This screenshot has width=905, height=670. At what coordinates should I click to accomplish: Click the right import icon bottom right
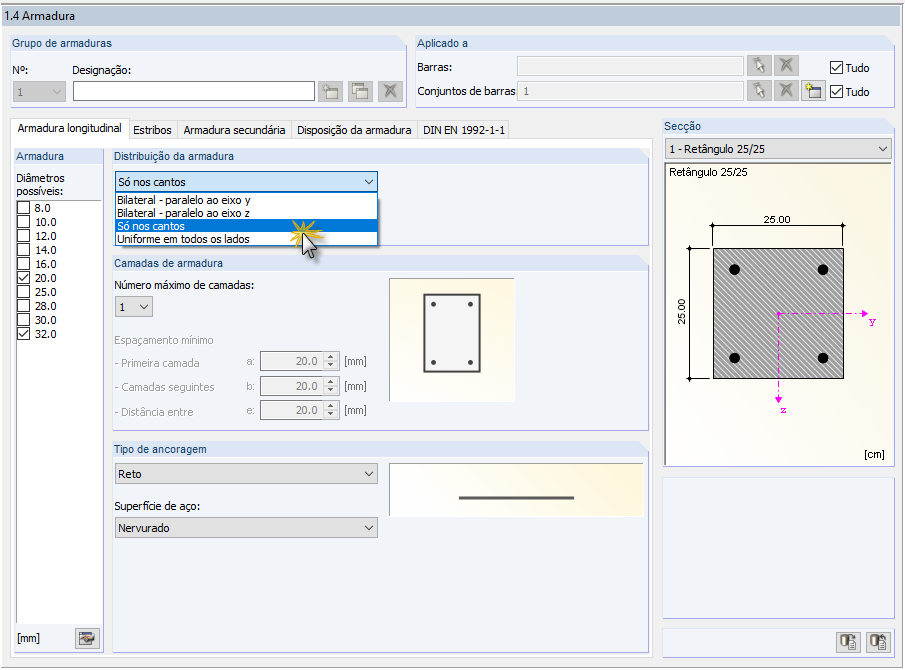878,642
